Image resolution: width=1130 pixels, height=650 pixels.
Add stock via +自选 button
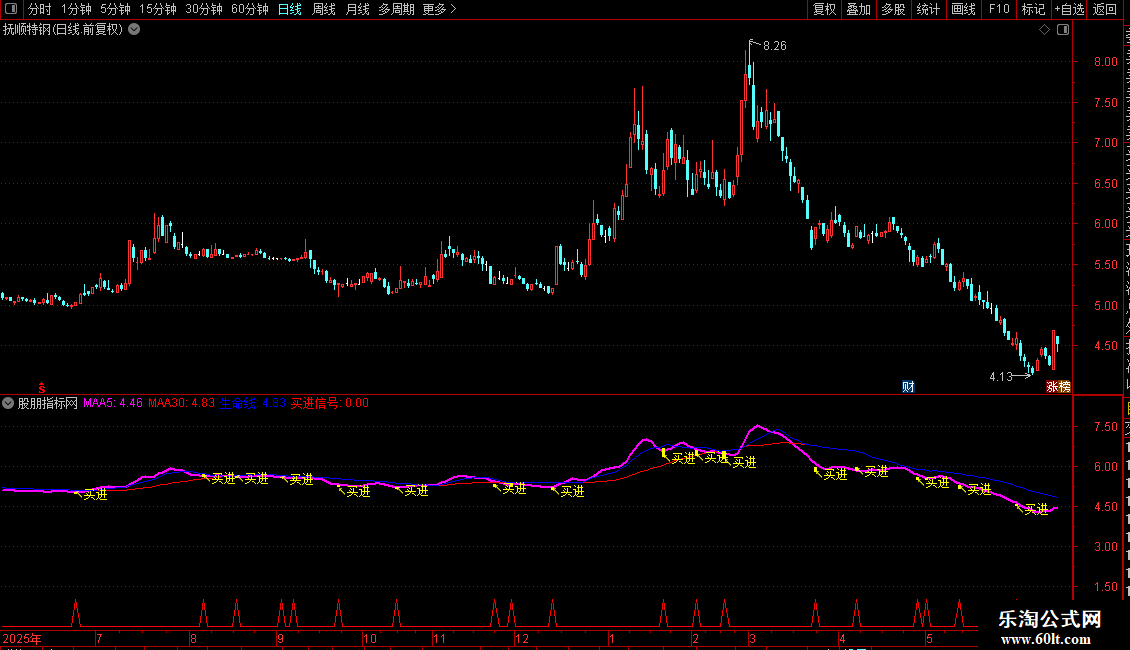[x=1069, y=9]
